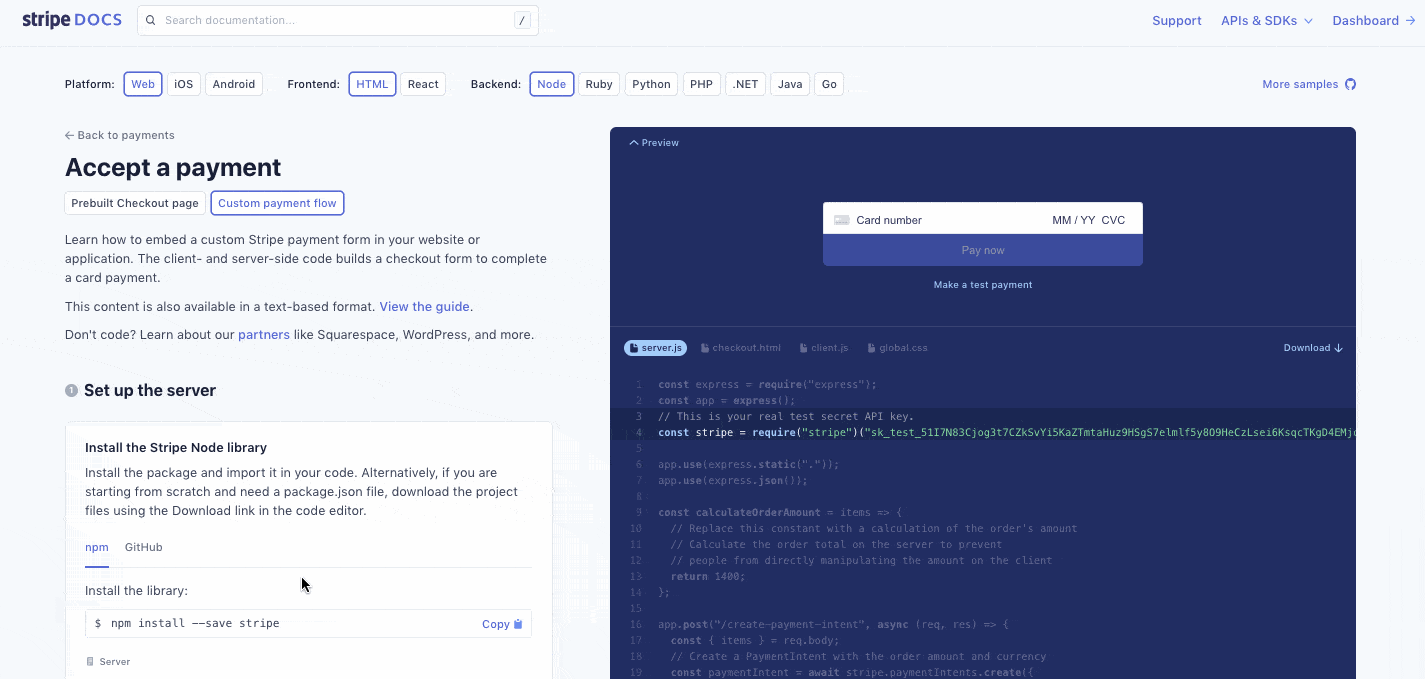This screenshot has height=679, width=1425.
Task: Click the 'Accept a payment' title
Action: [x=173, y=167]
